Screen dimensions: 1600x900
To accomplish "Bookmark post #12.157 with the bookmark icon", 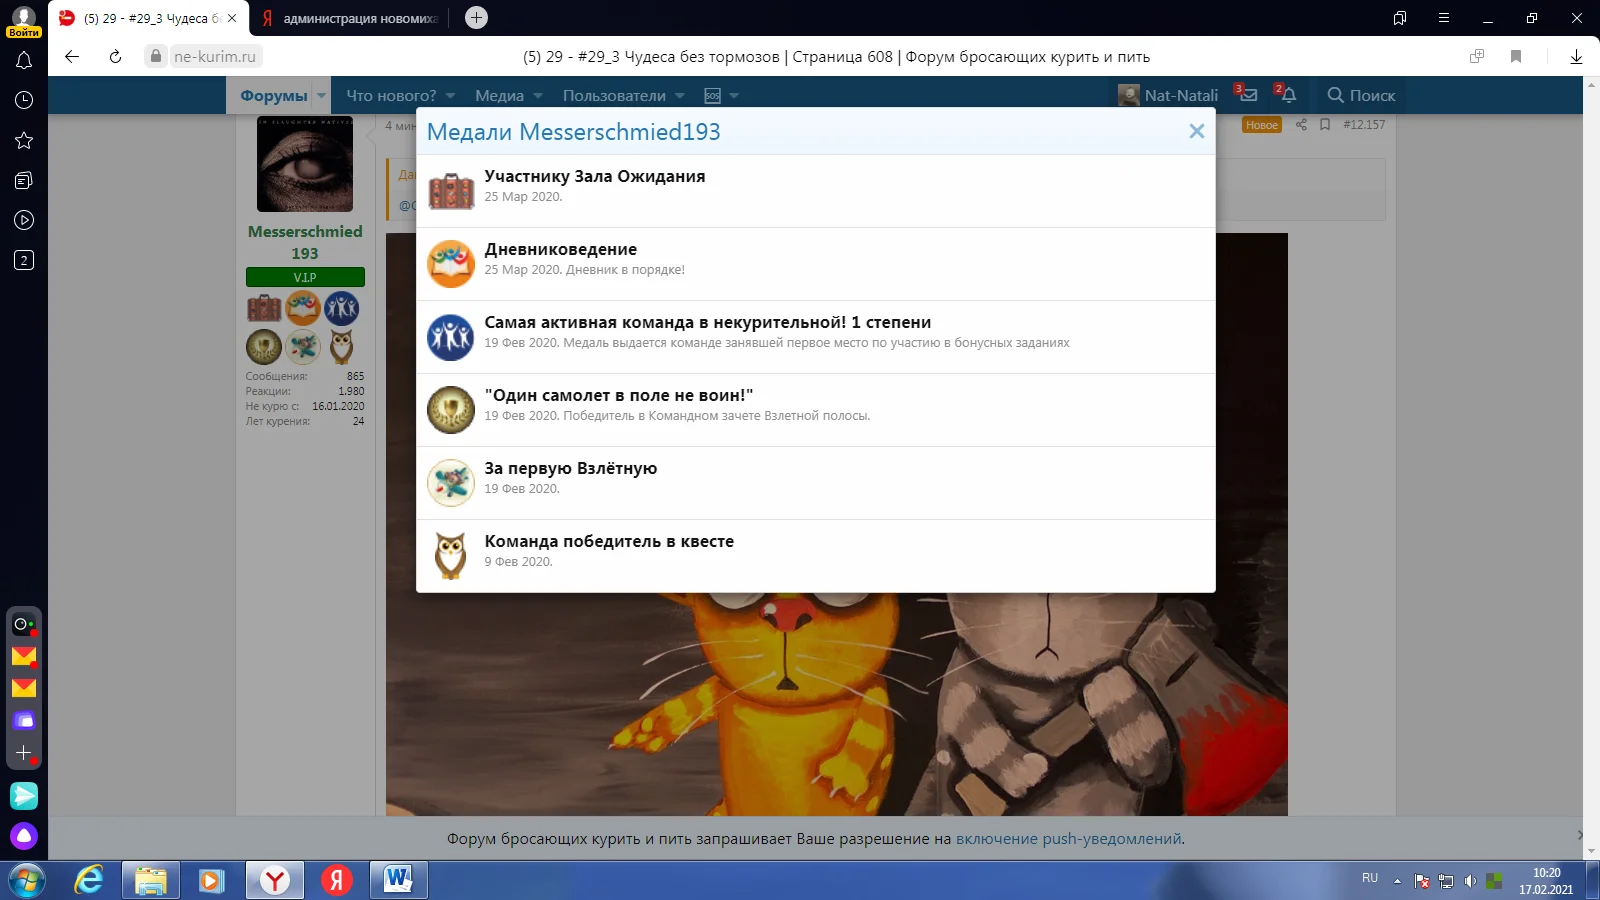I will (1325, 125).
